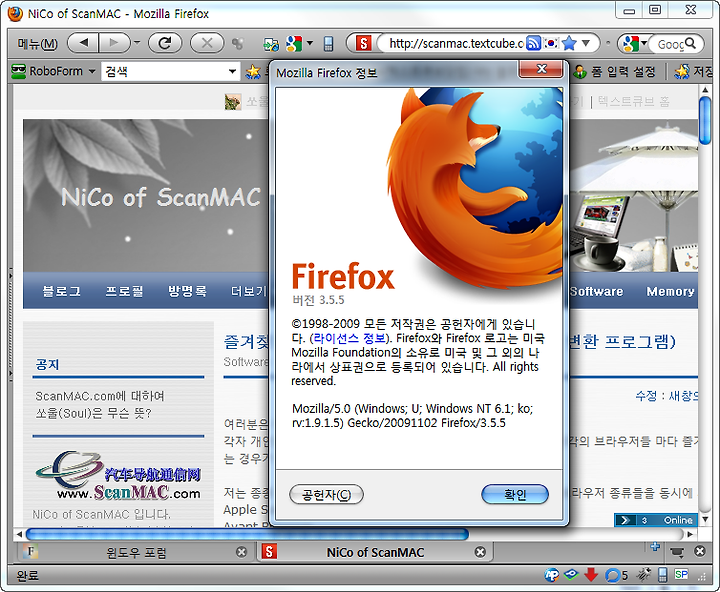This screenshot has width=720, height=592.
Task: Click the 공헌자(C) button
Action: [326, 495]
